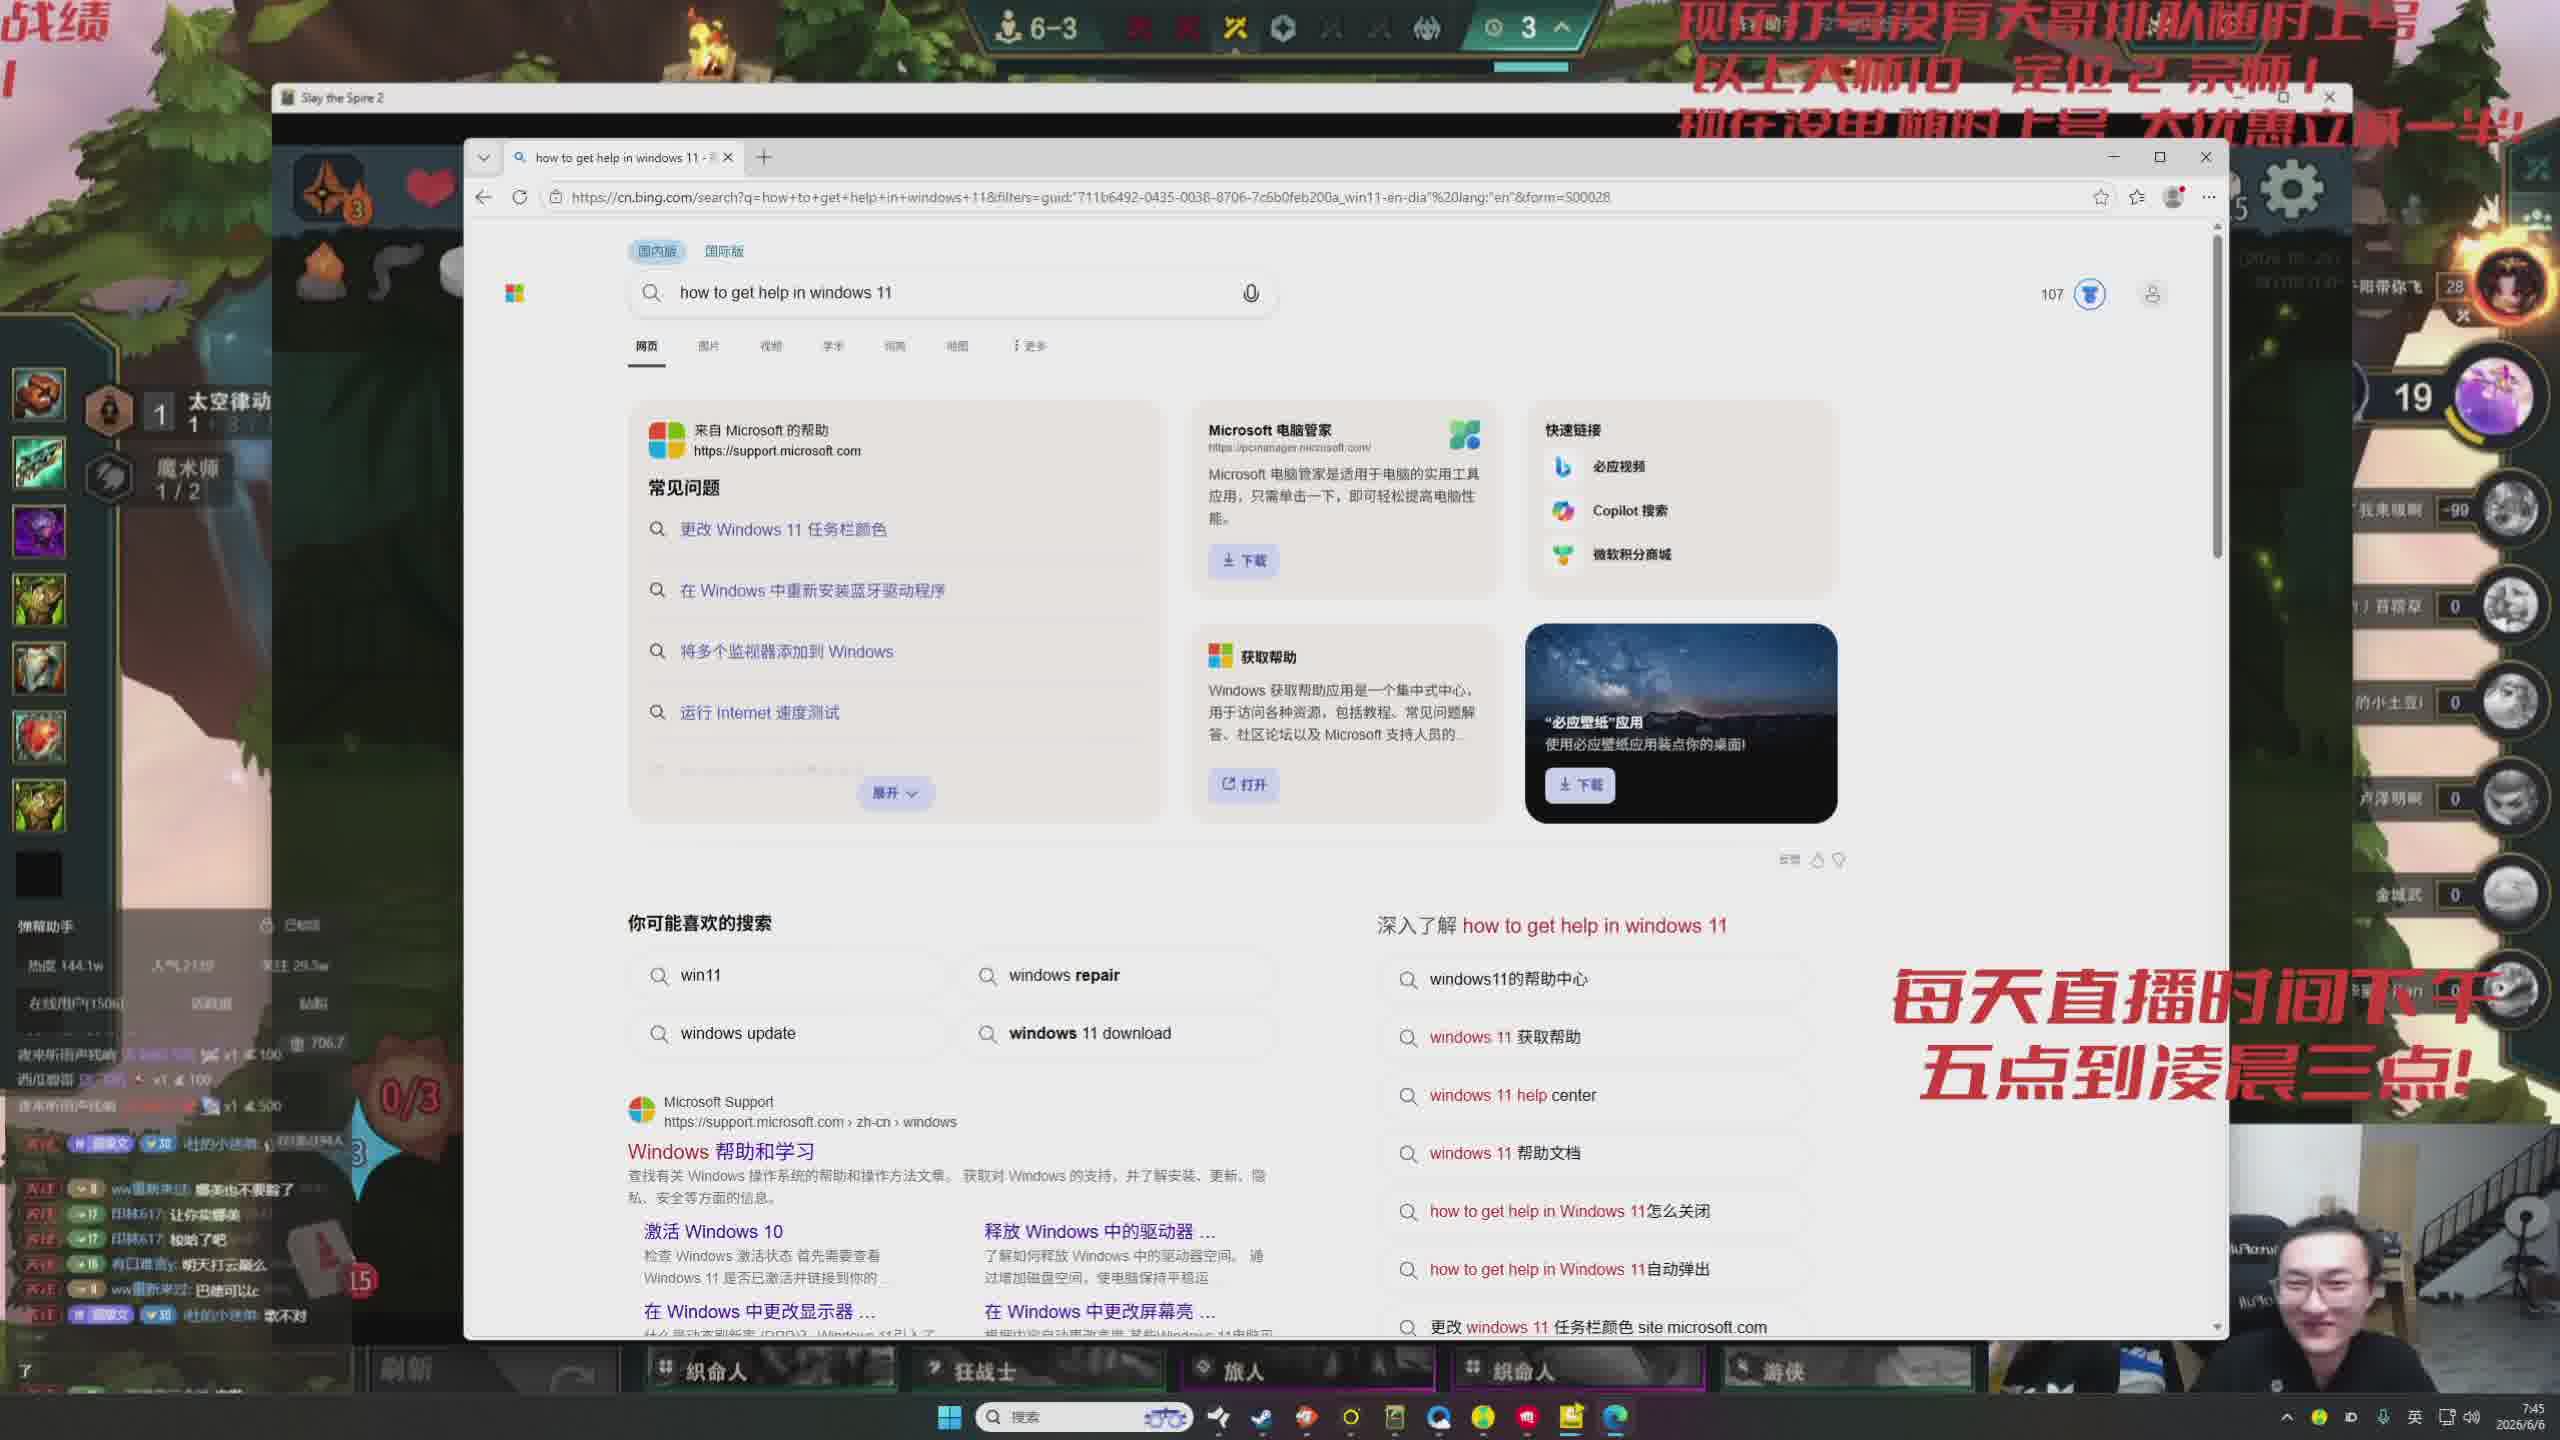Select the 视频 results tab
Screen dimensions: 2560x1440
(x=771, y=346)
